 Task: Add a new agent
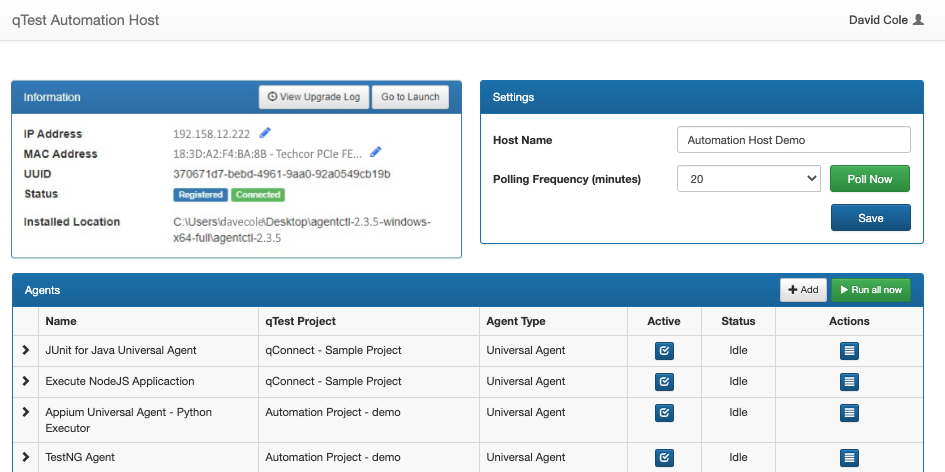(x=803, y=290)
